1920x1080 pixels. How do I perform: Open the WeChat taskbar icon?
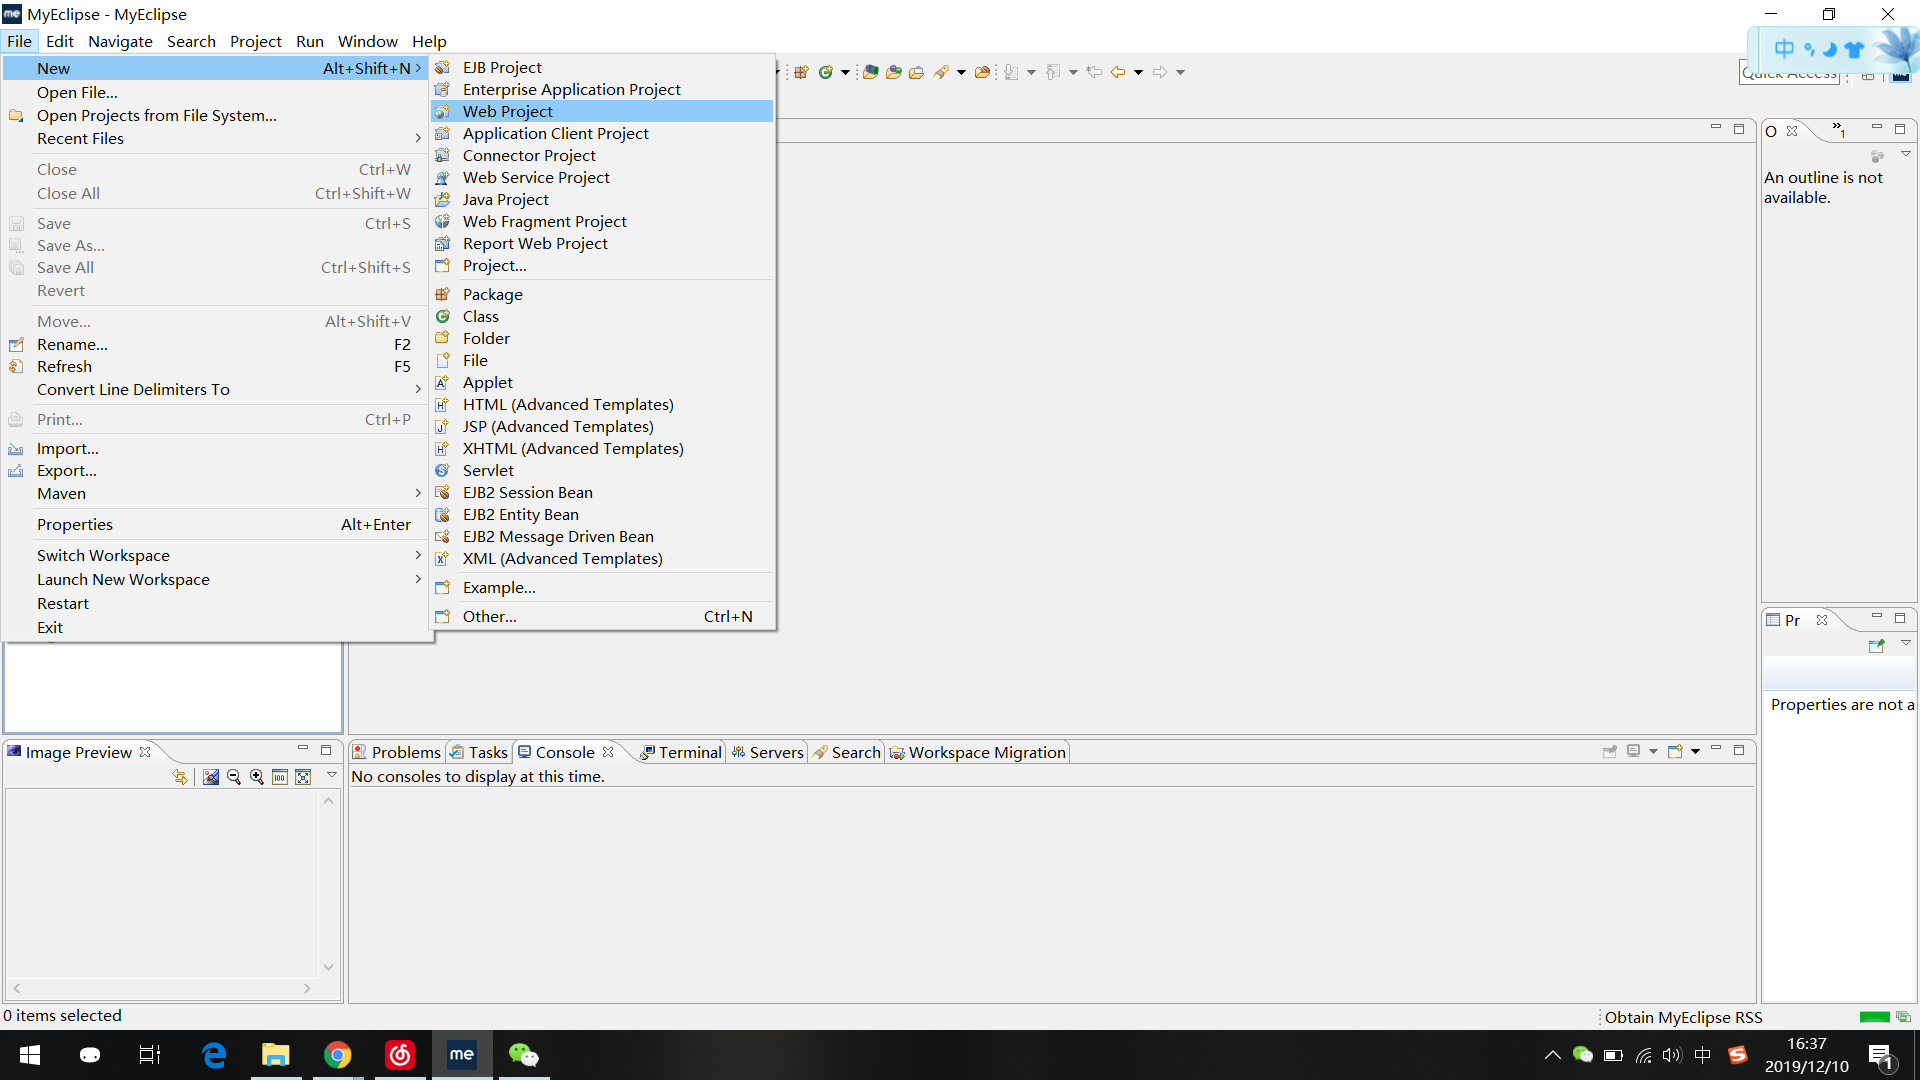(x=523, y=1054)
